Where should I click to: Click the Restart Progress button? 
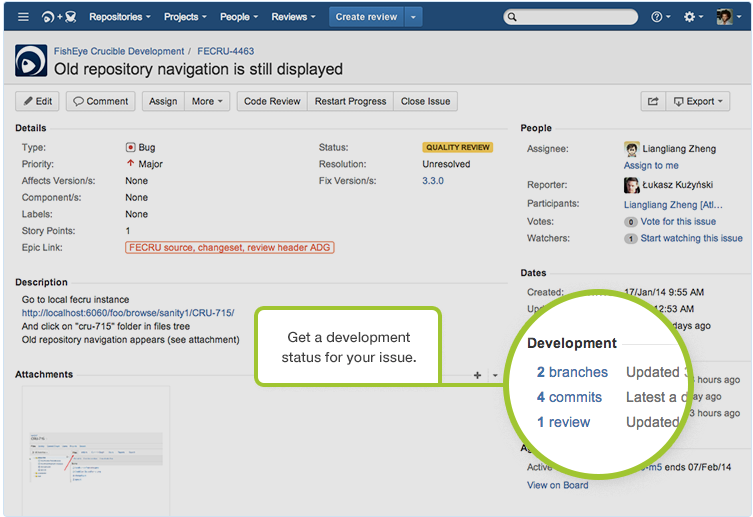pyautogui.click(x=351, y=101)
